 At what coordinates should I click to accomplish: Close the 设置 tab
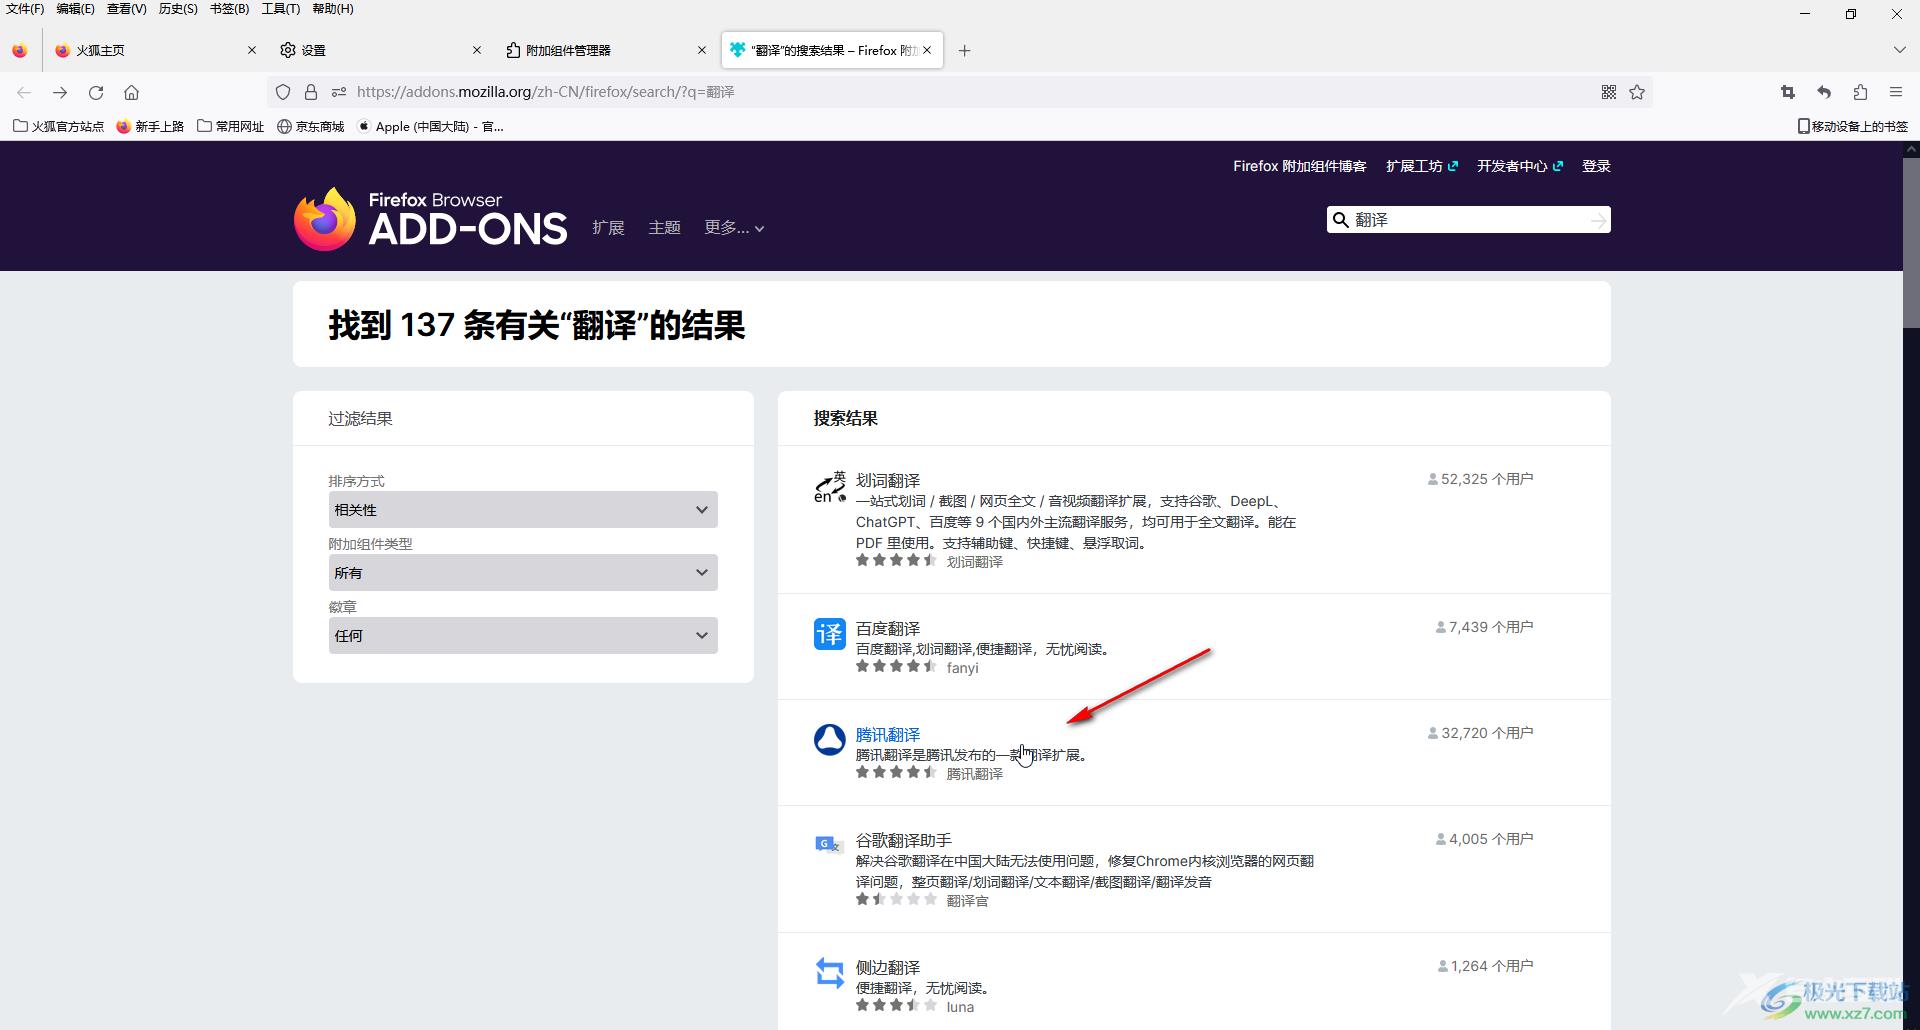click(x=477, y=50)
